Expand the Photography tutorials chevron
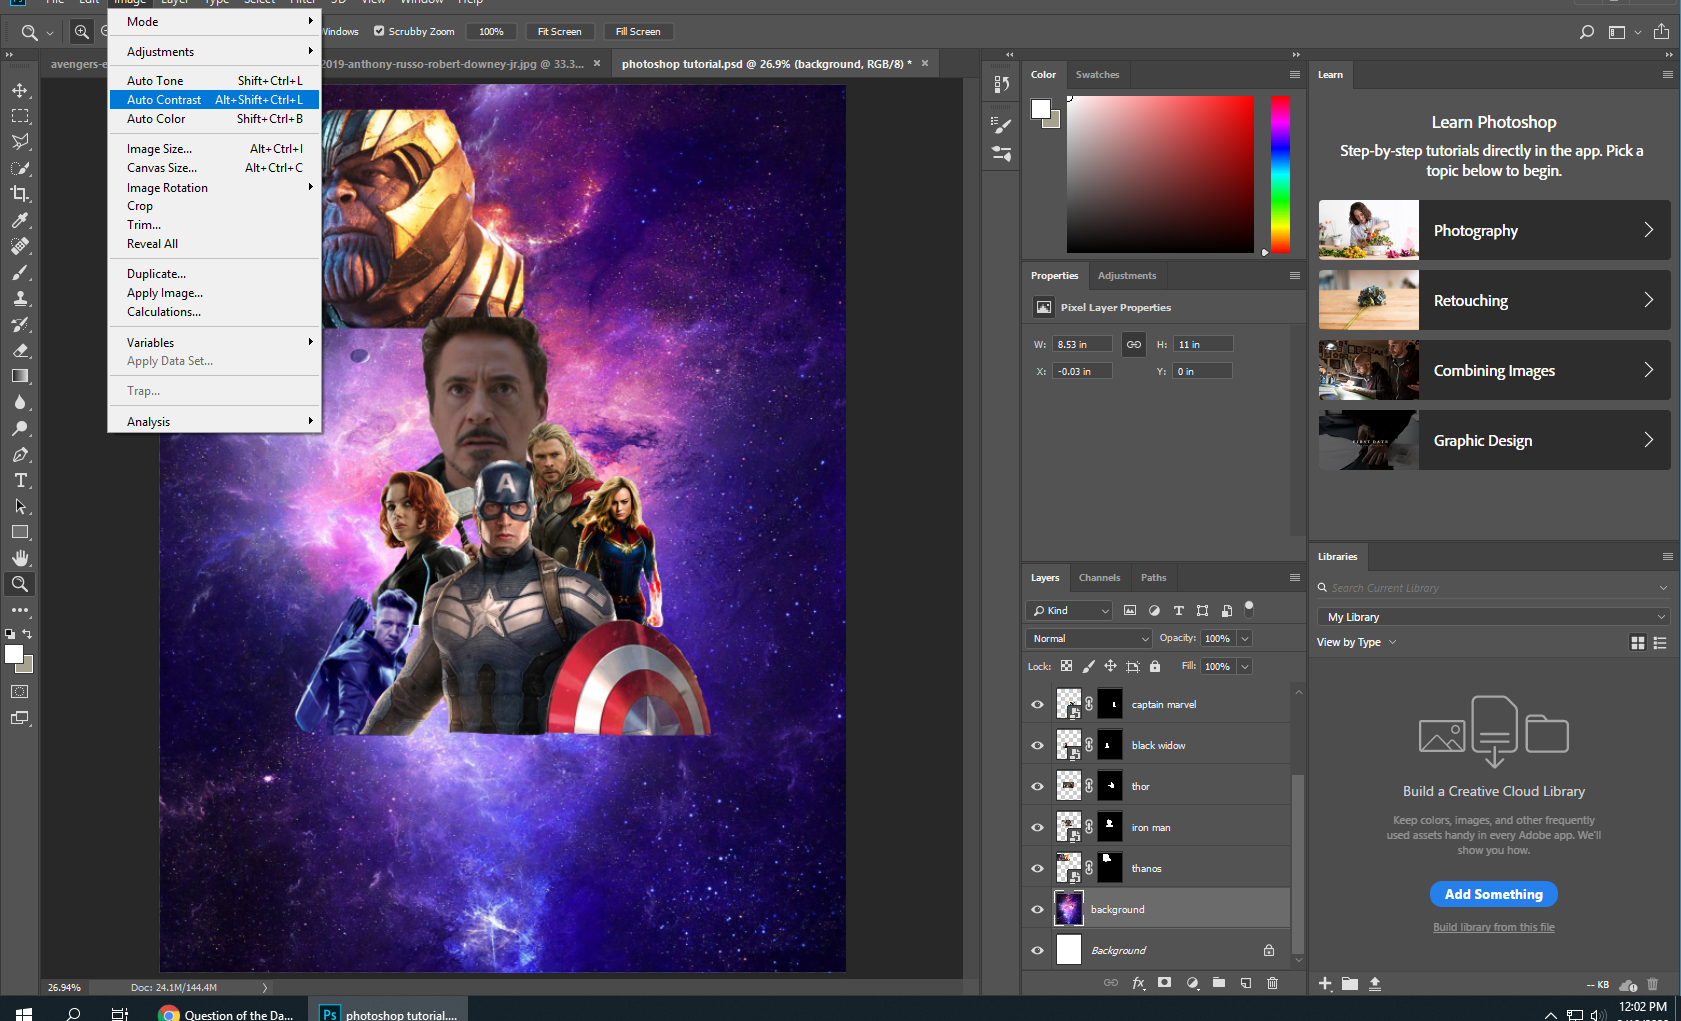 pyautogui.click(x=1648, y=230)
